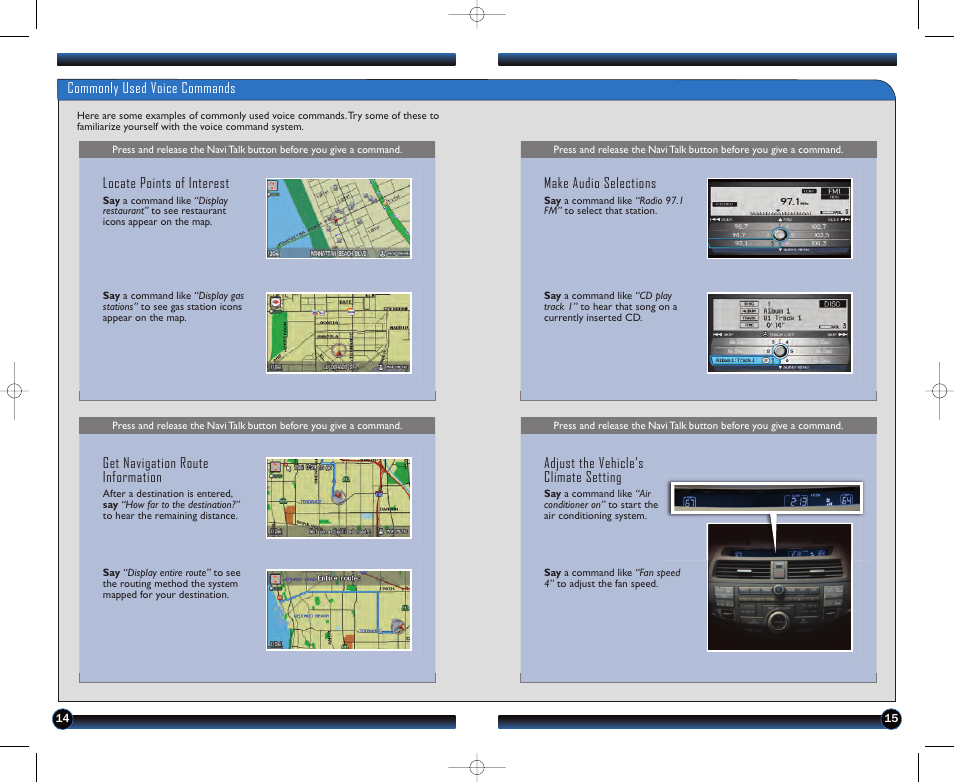The width and height of the screenshot is (954, 782).
Task: Click the selector dial on the CD screen image
Action: click(x=779, y=351)
